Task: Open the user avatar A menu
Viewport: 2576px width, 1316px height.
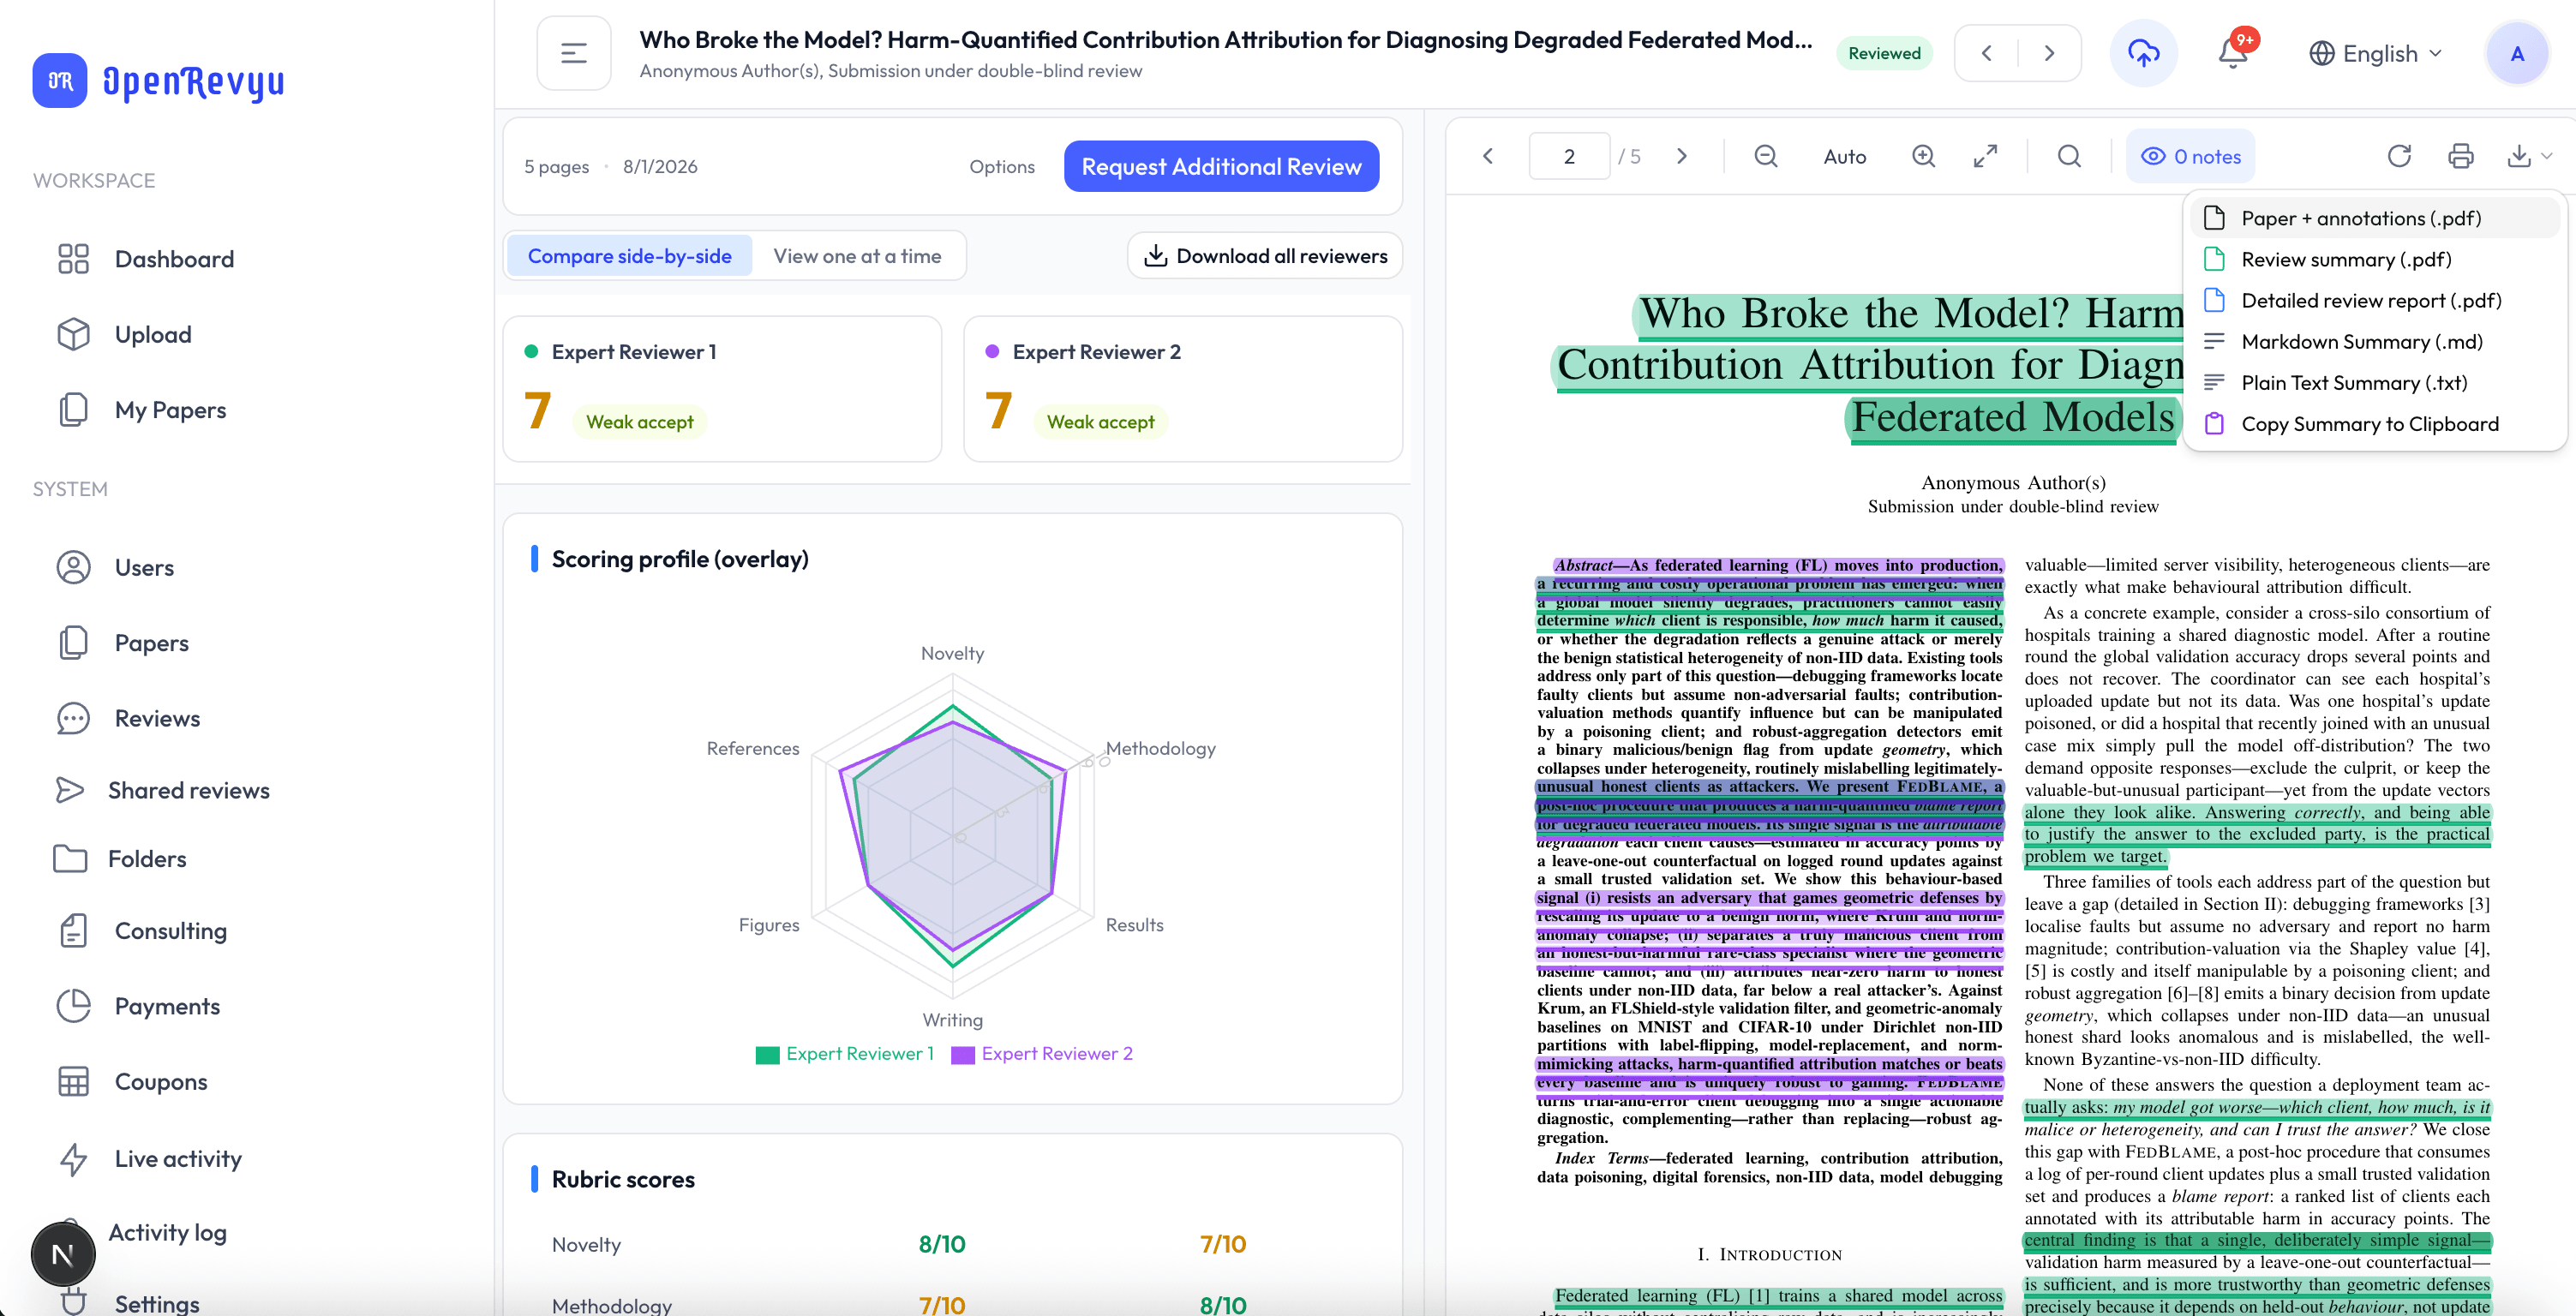Action: (x=2517, y=53)
